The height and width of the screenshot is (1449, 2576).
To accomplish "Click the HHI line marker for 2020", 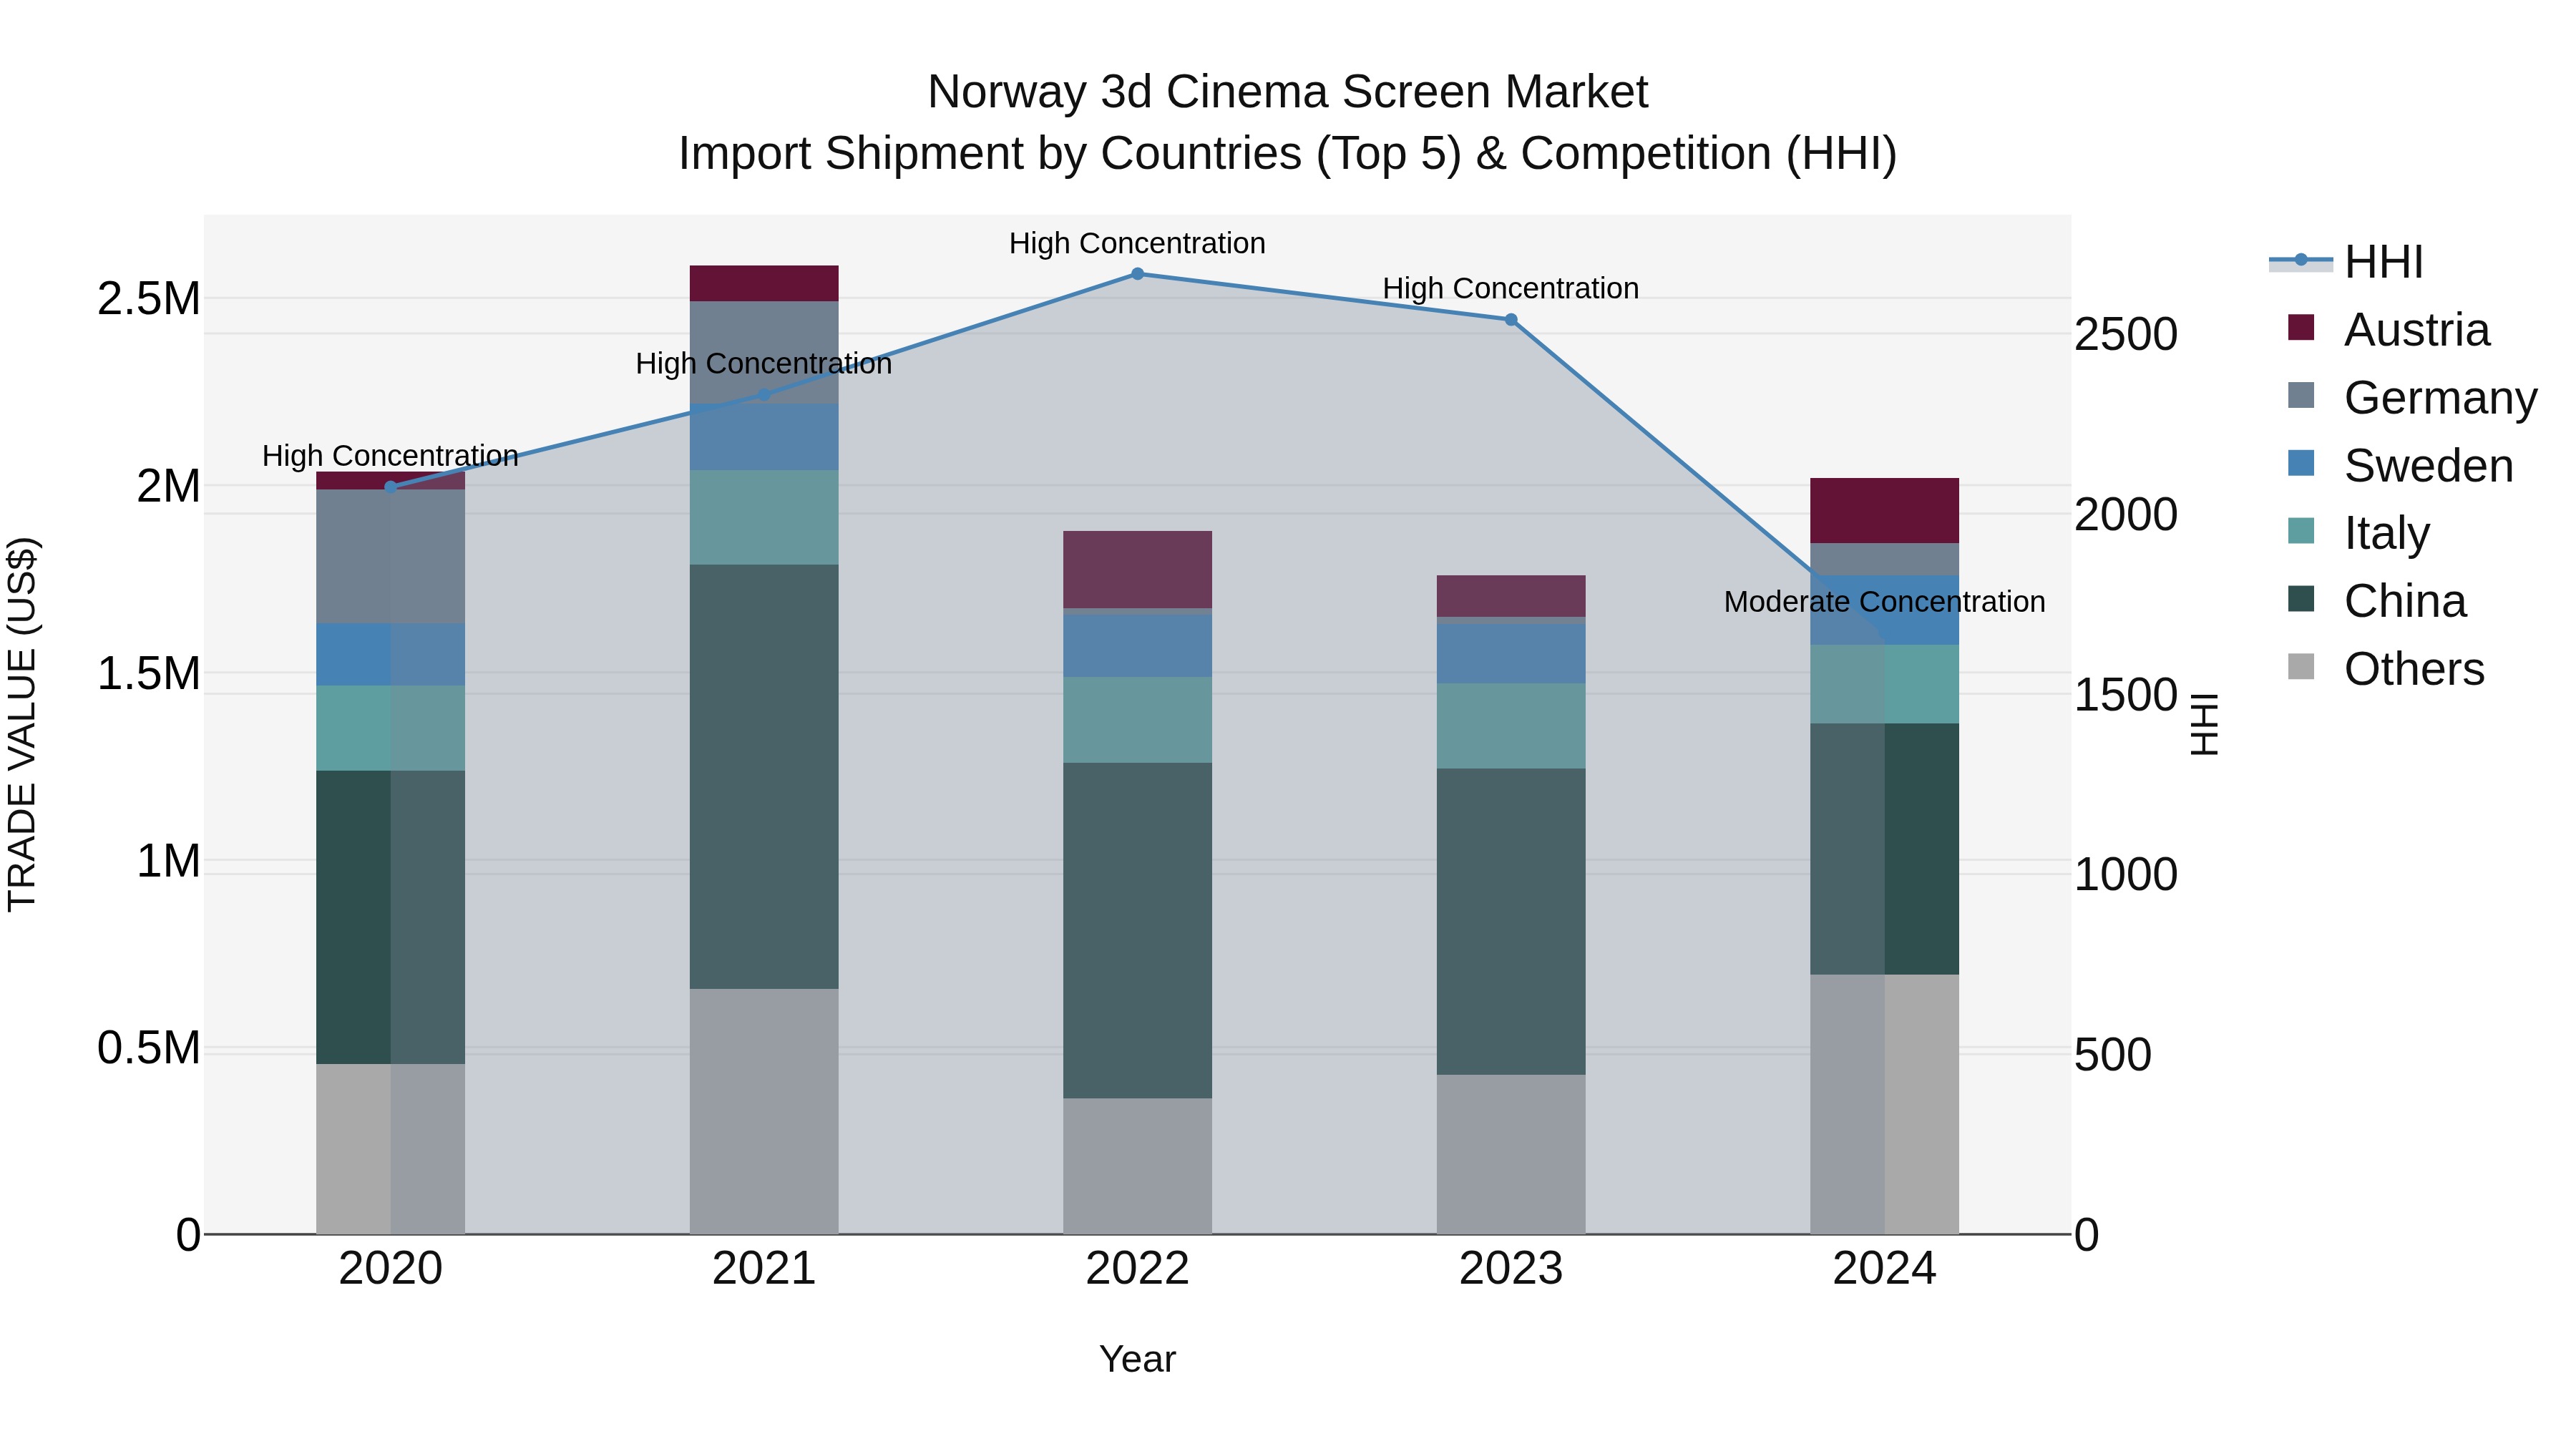I will tap(391, 487).
